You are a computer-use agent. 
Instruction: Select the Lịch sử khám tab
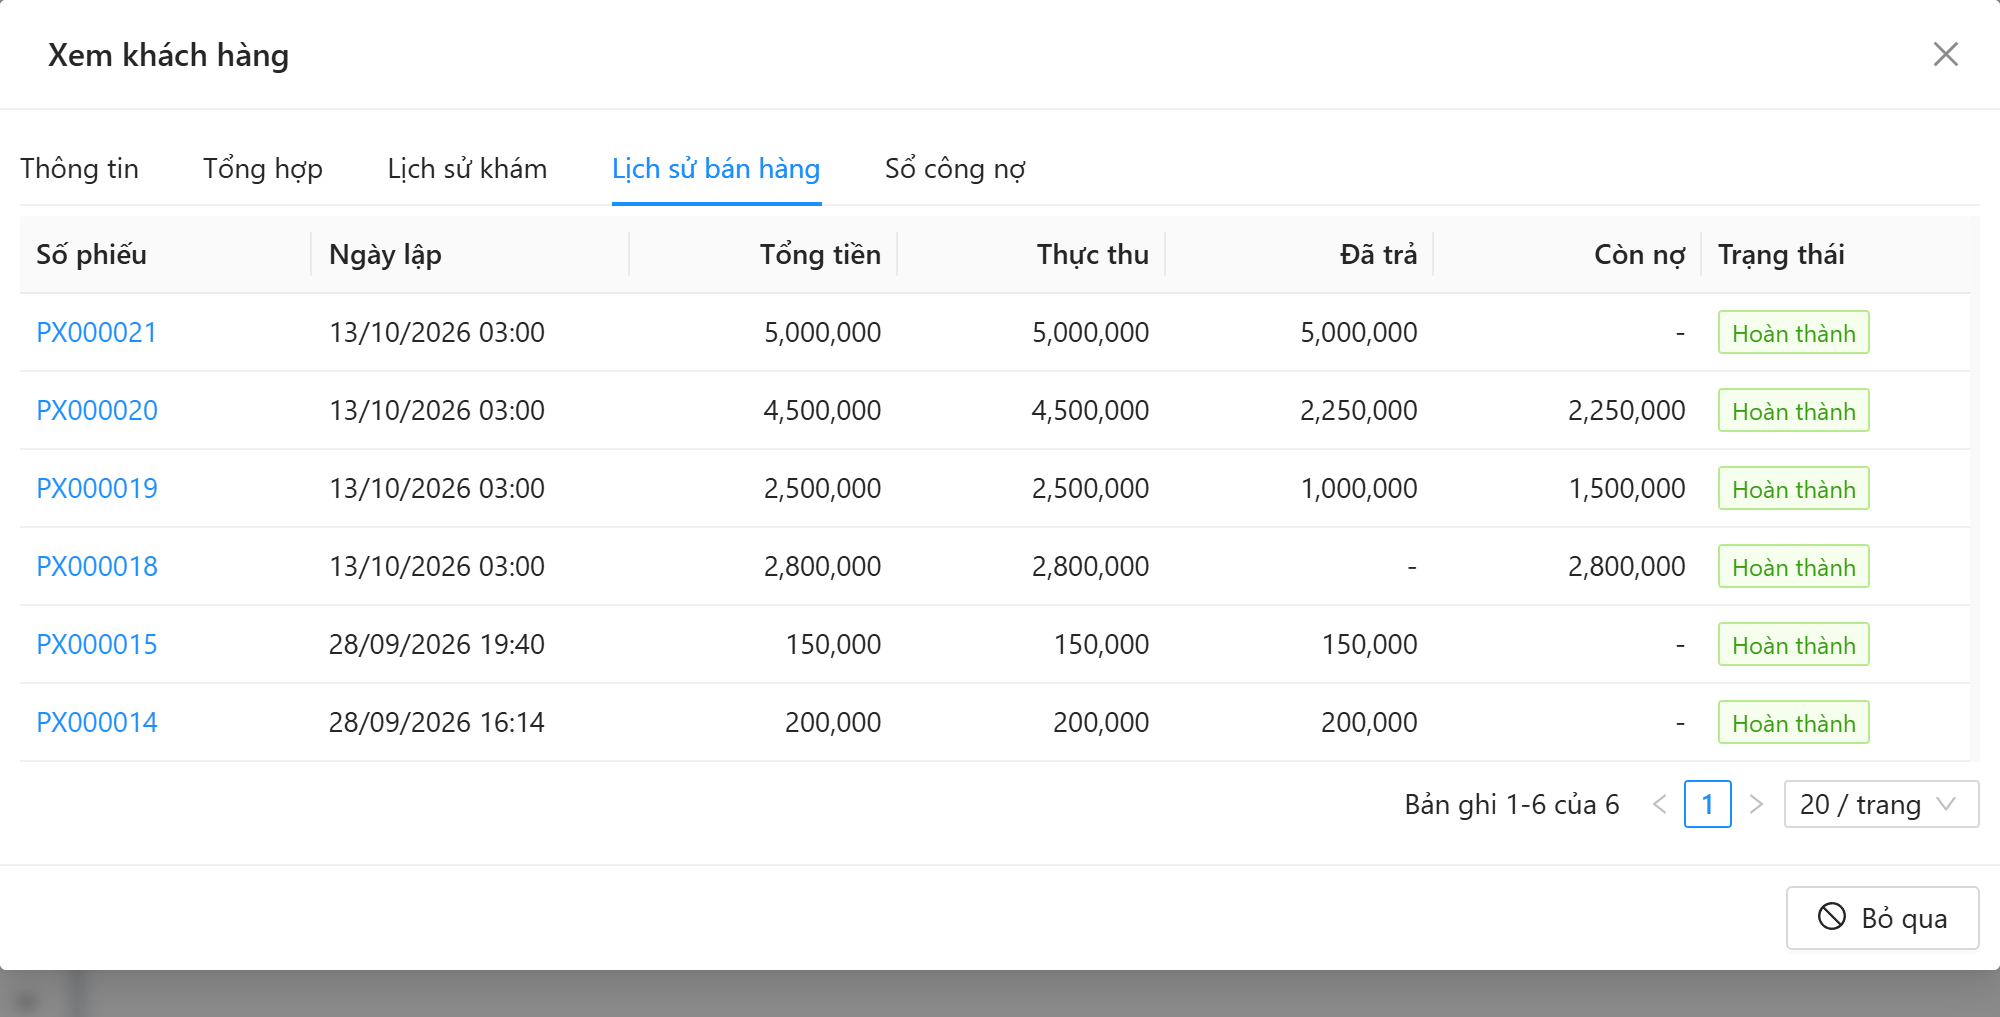pos(467,168)
